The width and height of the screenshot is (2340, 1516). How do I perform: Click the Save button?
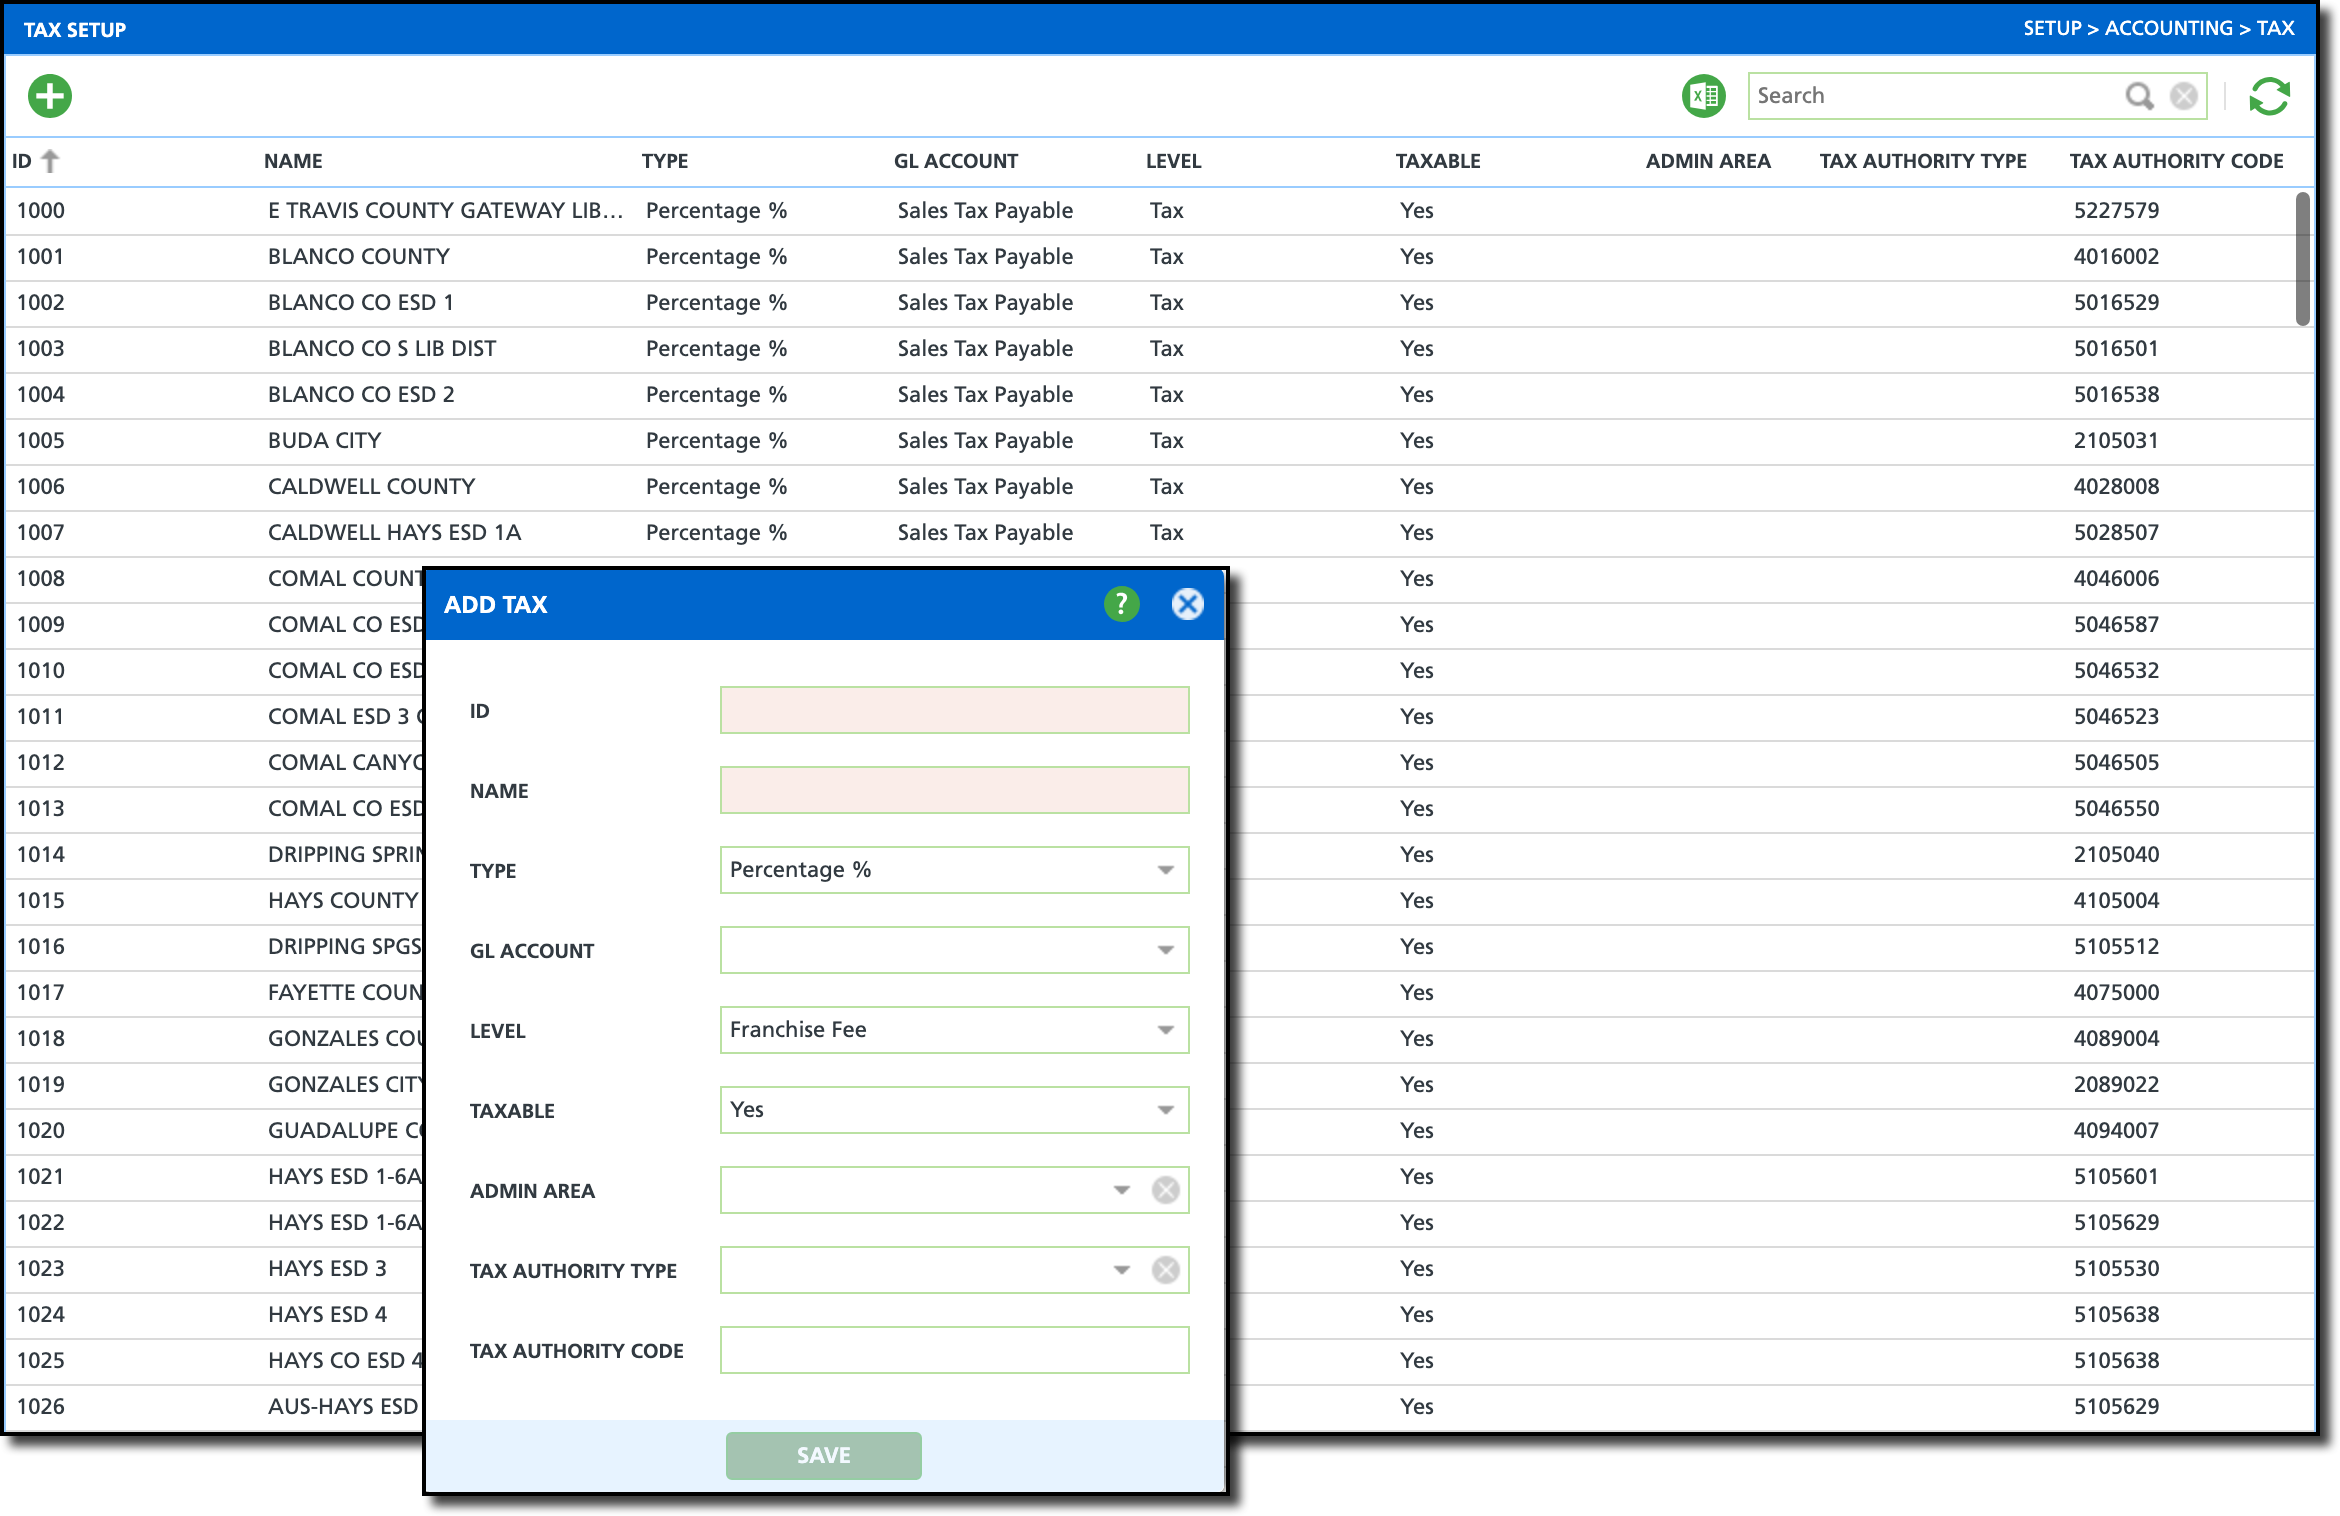tap(823, 1455)
